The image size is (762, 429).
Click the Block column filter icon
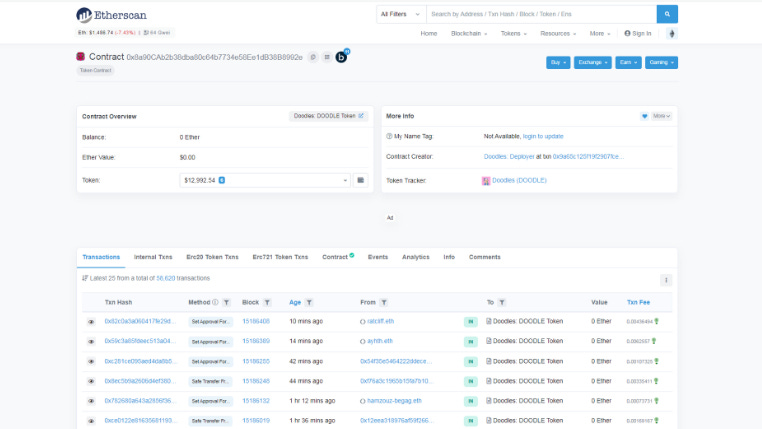pyautogui.click(x=267, y=302)
